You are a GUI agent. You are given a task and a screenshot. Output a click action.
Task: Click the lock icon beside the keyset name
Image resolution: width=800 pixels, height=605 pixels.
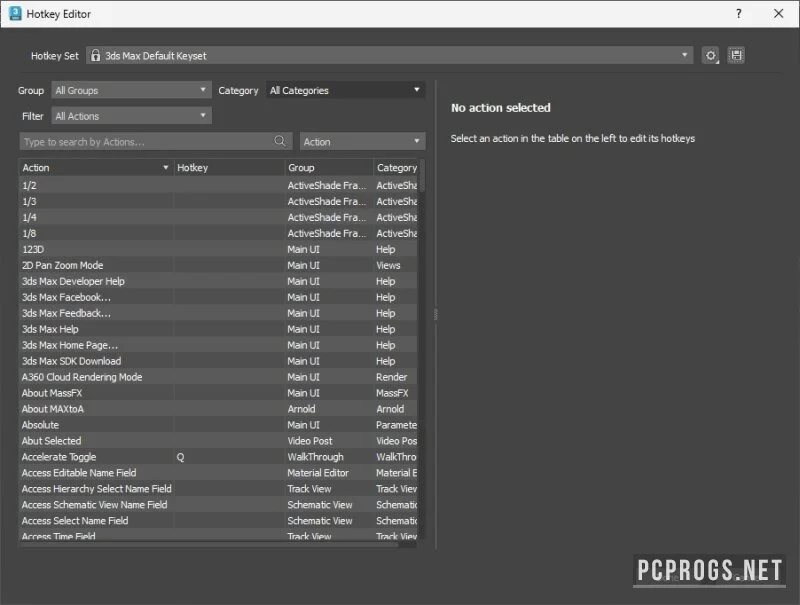pyautogui.click(x=95, y=56)
